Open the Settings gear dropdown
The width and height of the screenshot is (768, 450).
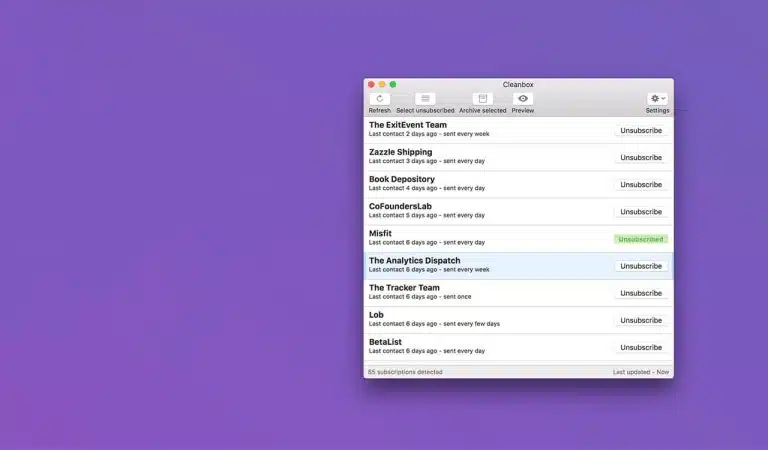[x=657, y=99]
